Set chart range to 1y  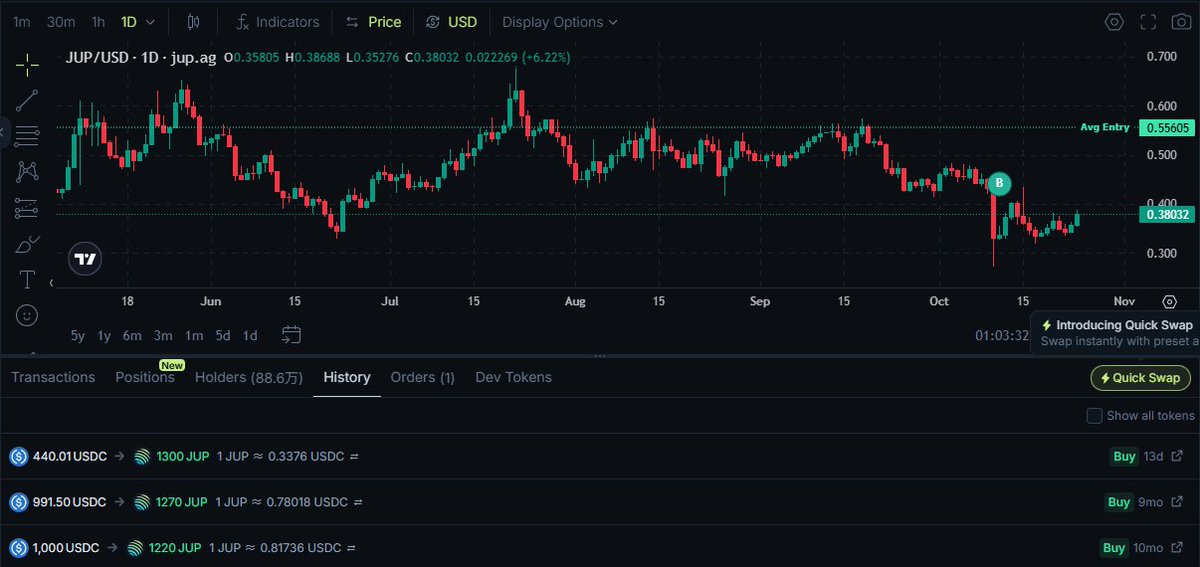pyautogui.click(x=104, y=335)
